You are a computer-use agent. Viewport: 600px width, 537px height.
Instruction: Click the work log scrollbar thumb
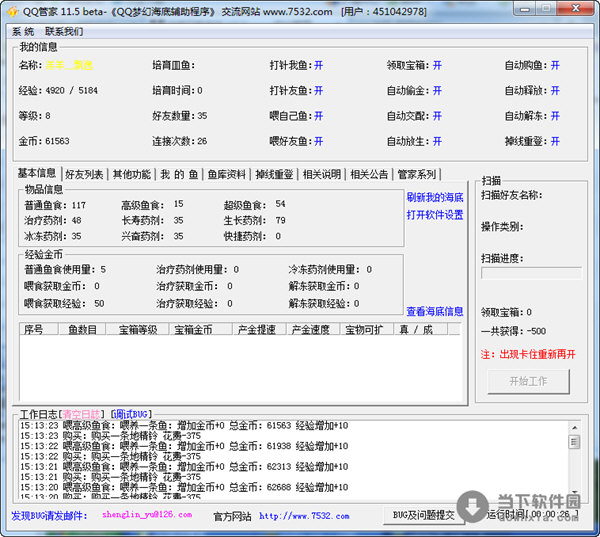click(x=574, y=442)
